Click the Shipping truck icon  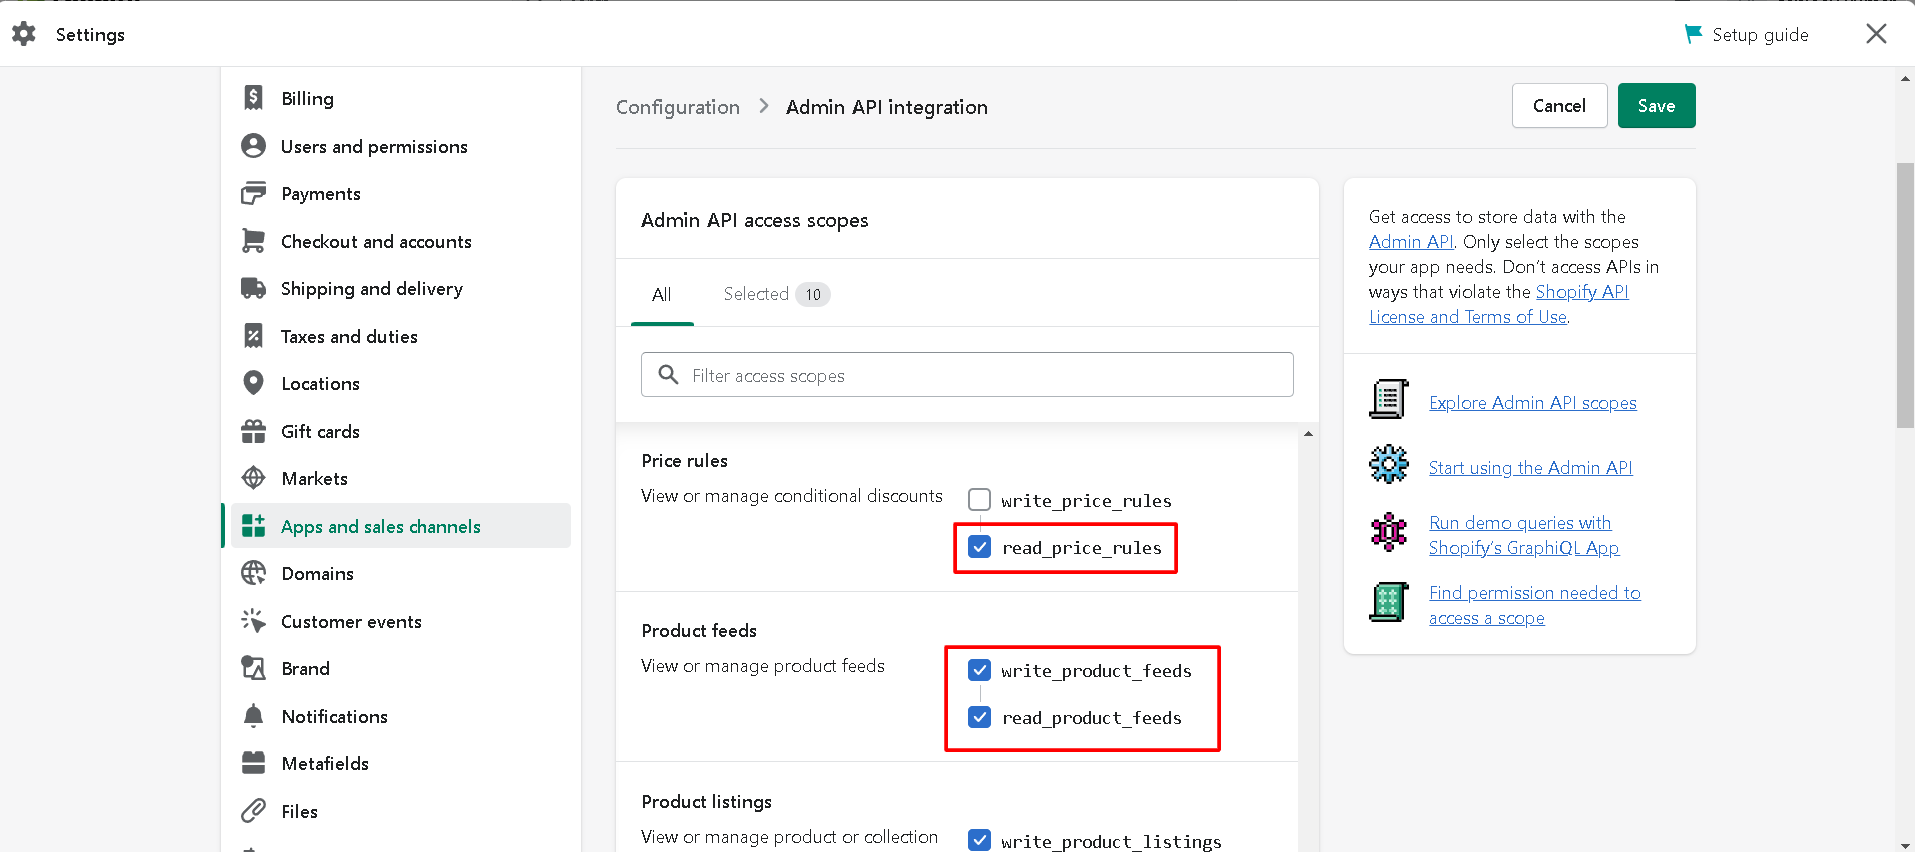tap(254, 288)
